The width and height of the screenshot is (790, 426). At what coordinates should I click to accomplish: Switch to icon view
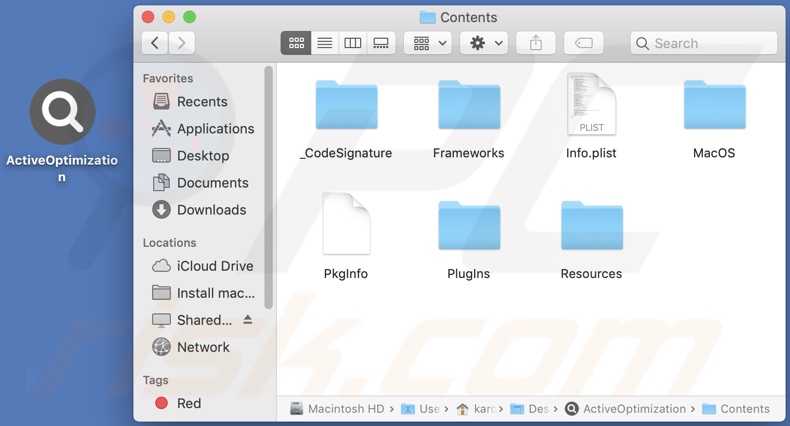[296, 43]
